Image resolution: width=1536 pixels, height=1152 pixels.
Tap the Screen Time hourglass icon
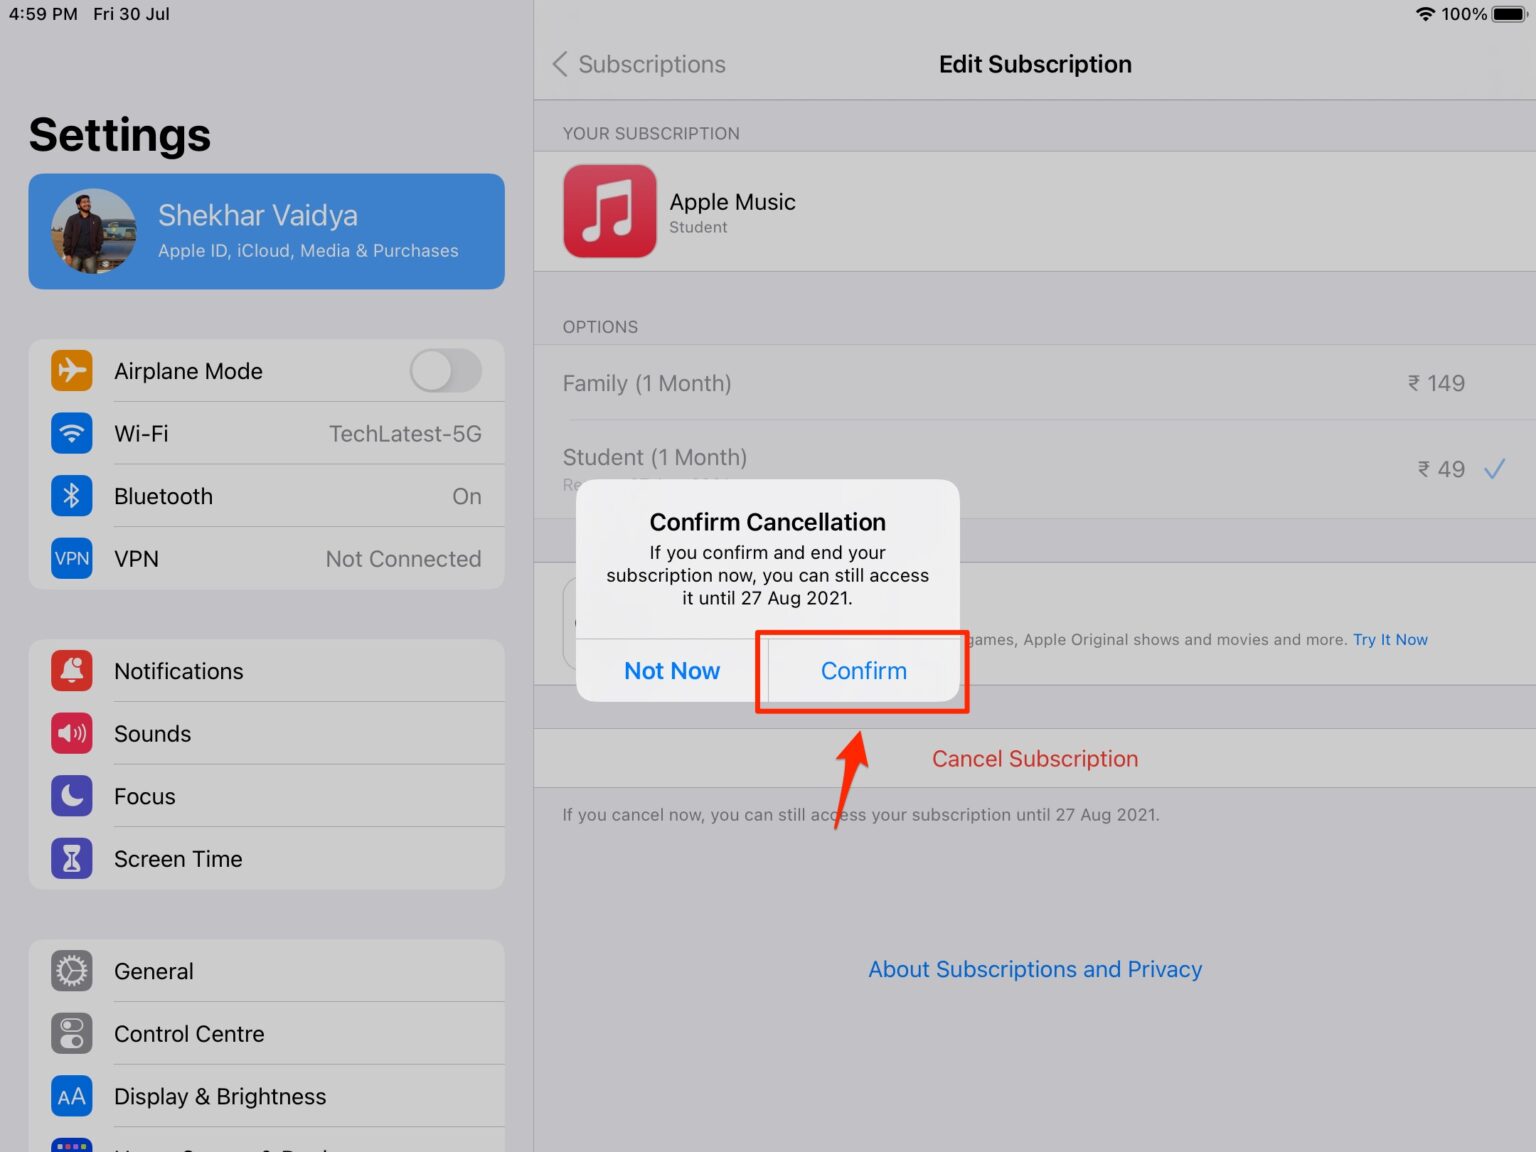tap(72, 858)
